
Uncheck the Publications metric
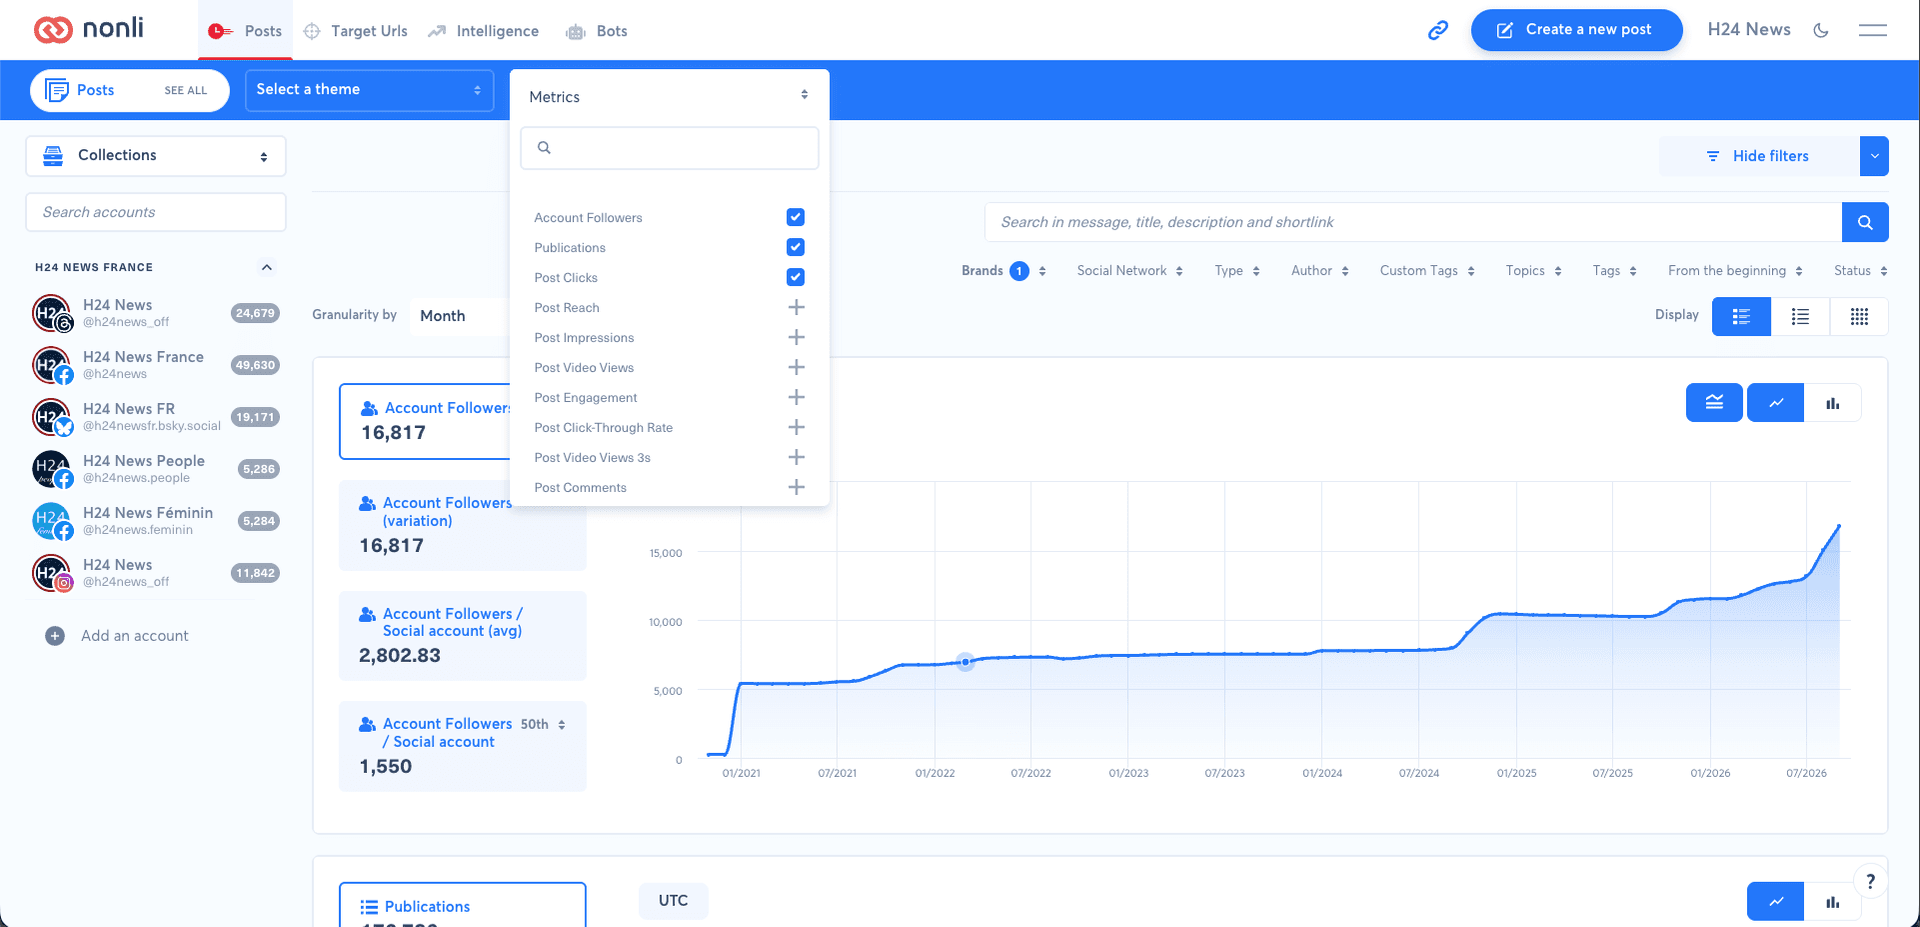point(795,247)
